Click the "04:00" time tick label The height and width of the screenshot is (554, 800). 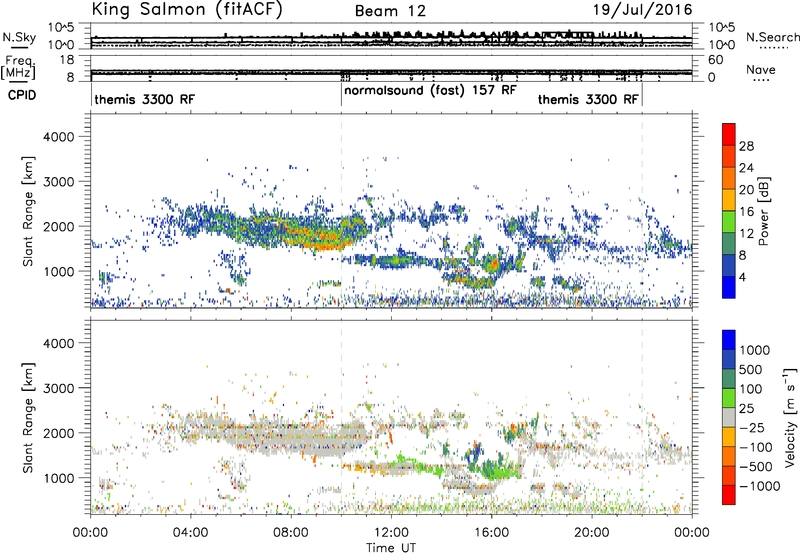pyautogui.click(x=190, y=533)
